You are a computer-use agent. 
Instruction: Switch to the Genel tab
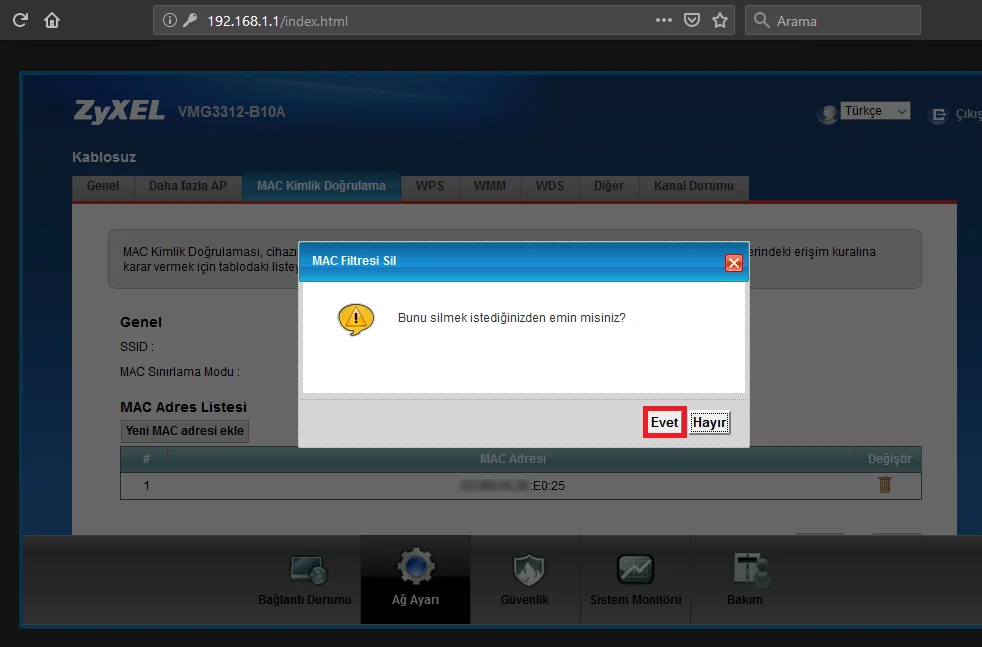tap(103, 186)
